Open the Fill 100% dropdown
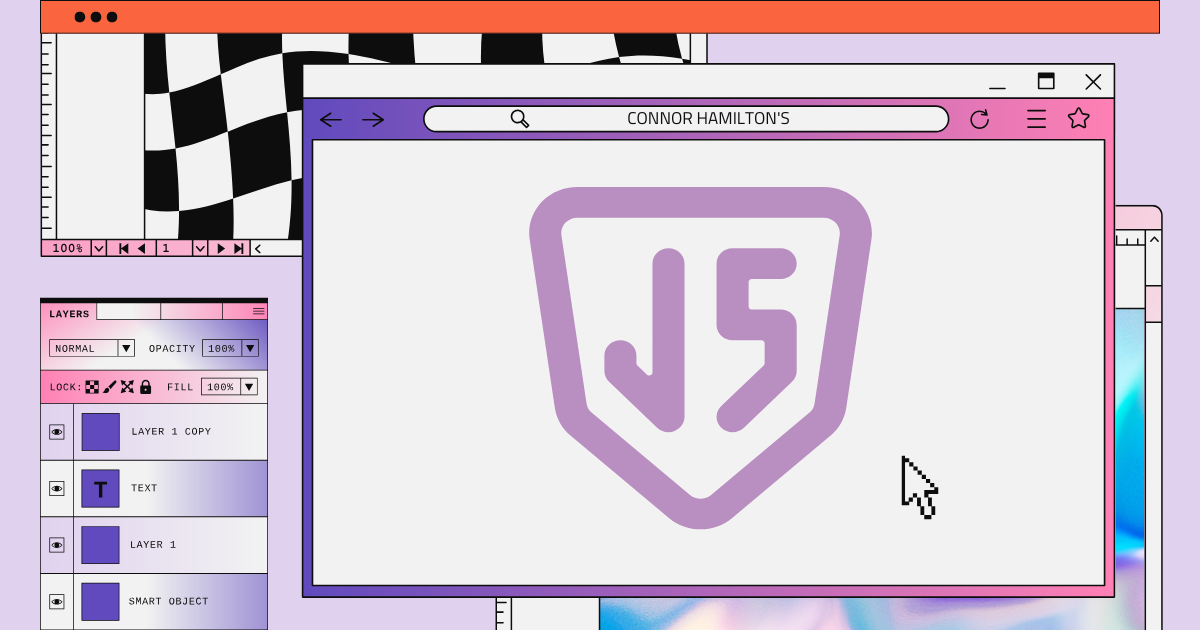Viewport: 1200px width, 630px height. (x=248, y=387)
